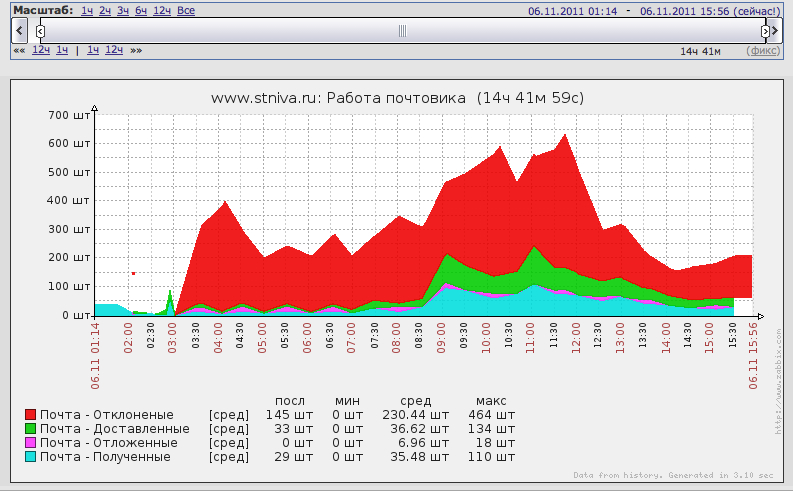This screenshot has width=793, height=491.
Task: Click the center grip of the timeline slider
Action: click(x=402, y=31)
